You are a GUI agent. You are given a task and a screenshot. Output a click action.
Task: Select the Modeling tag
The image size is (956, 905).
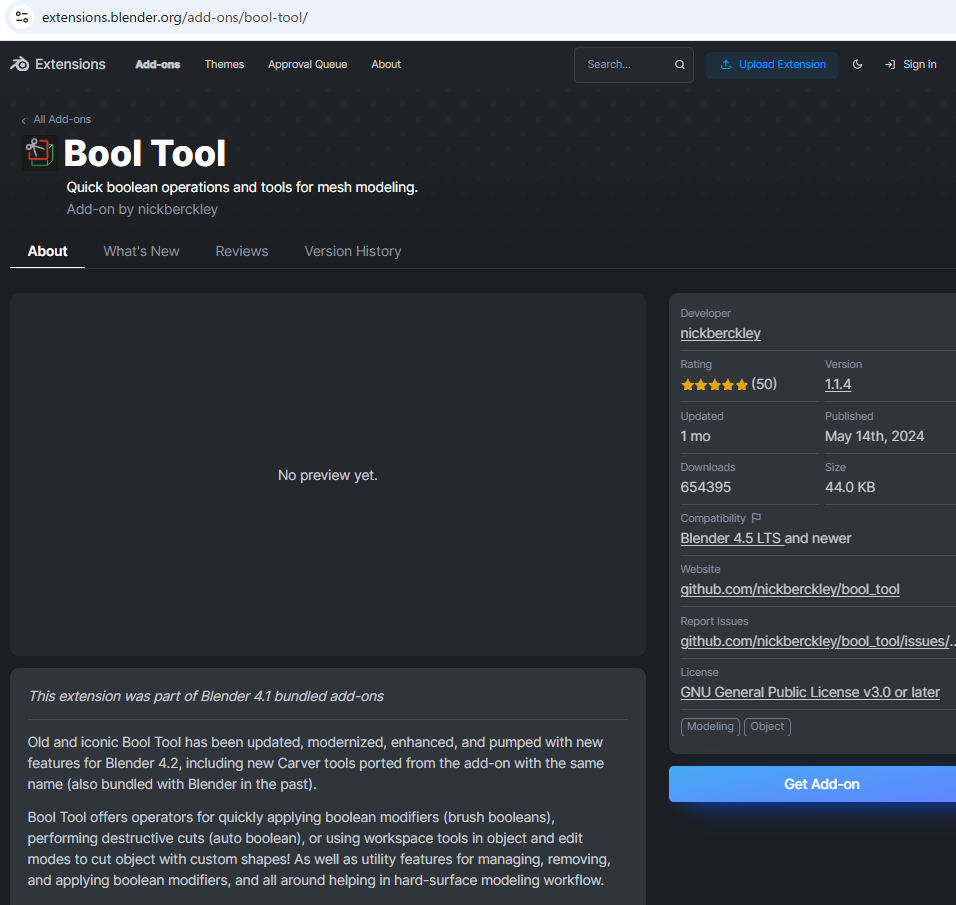[x=710, y=726]
